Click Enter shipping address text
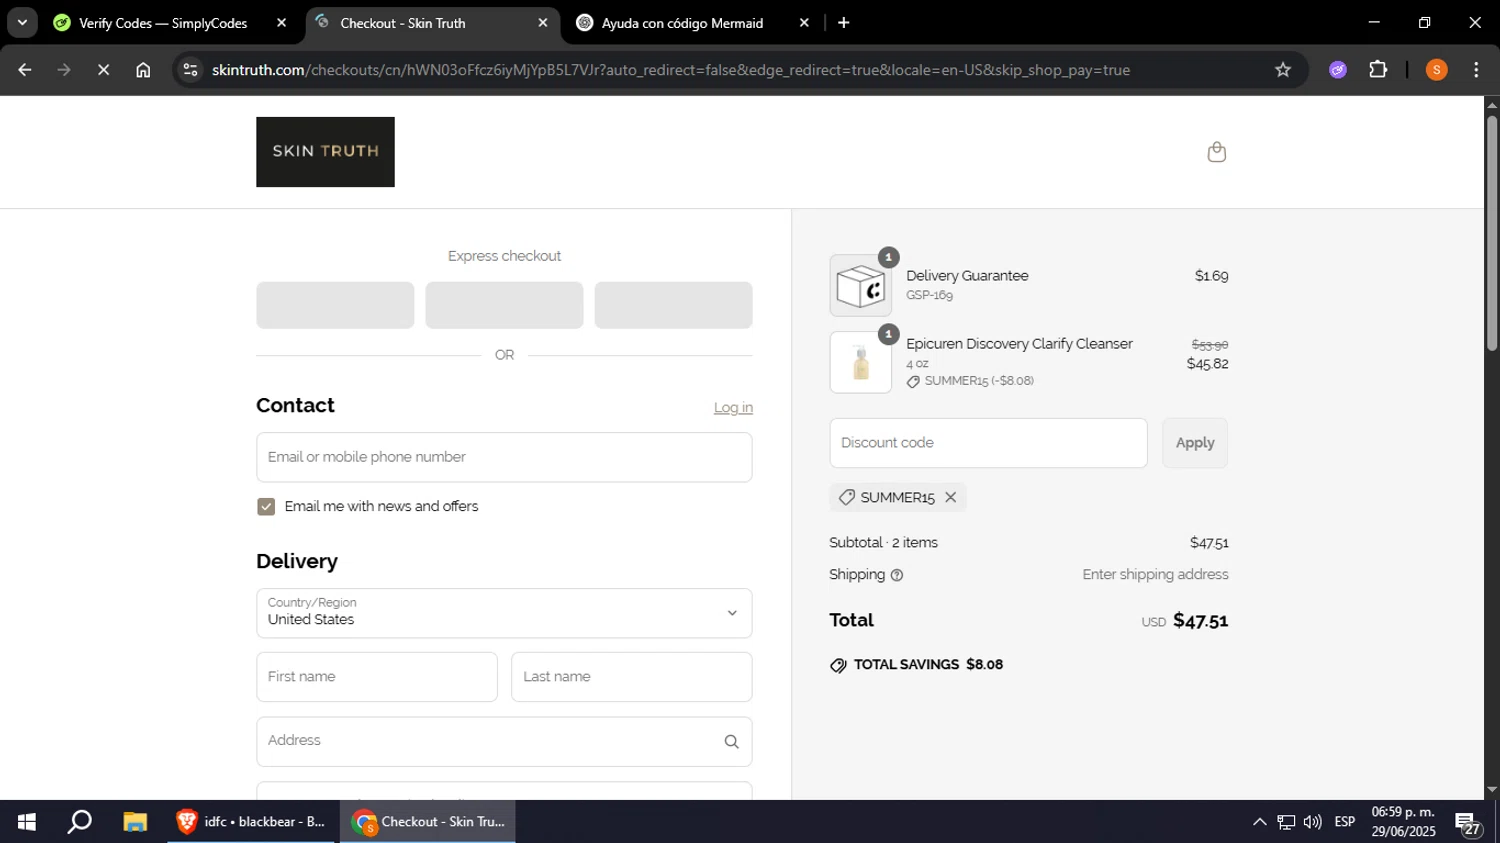1500x843 pixels. pyautogui.click(x=1155, y=575)
